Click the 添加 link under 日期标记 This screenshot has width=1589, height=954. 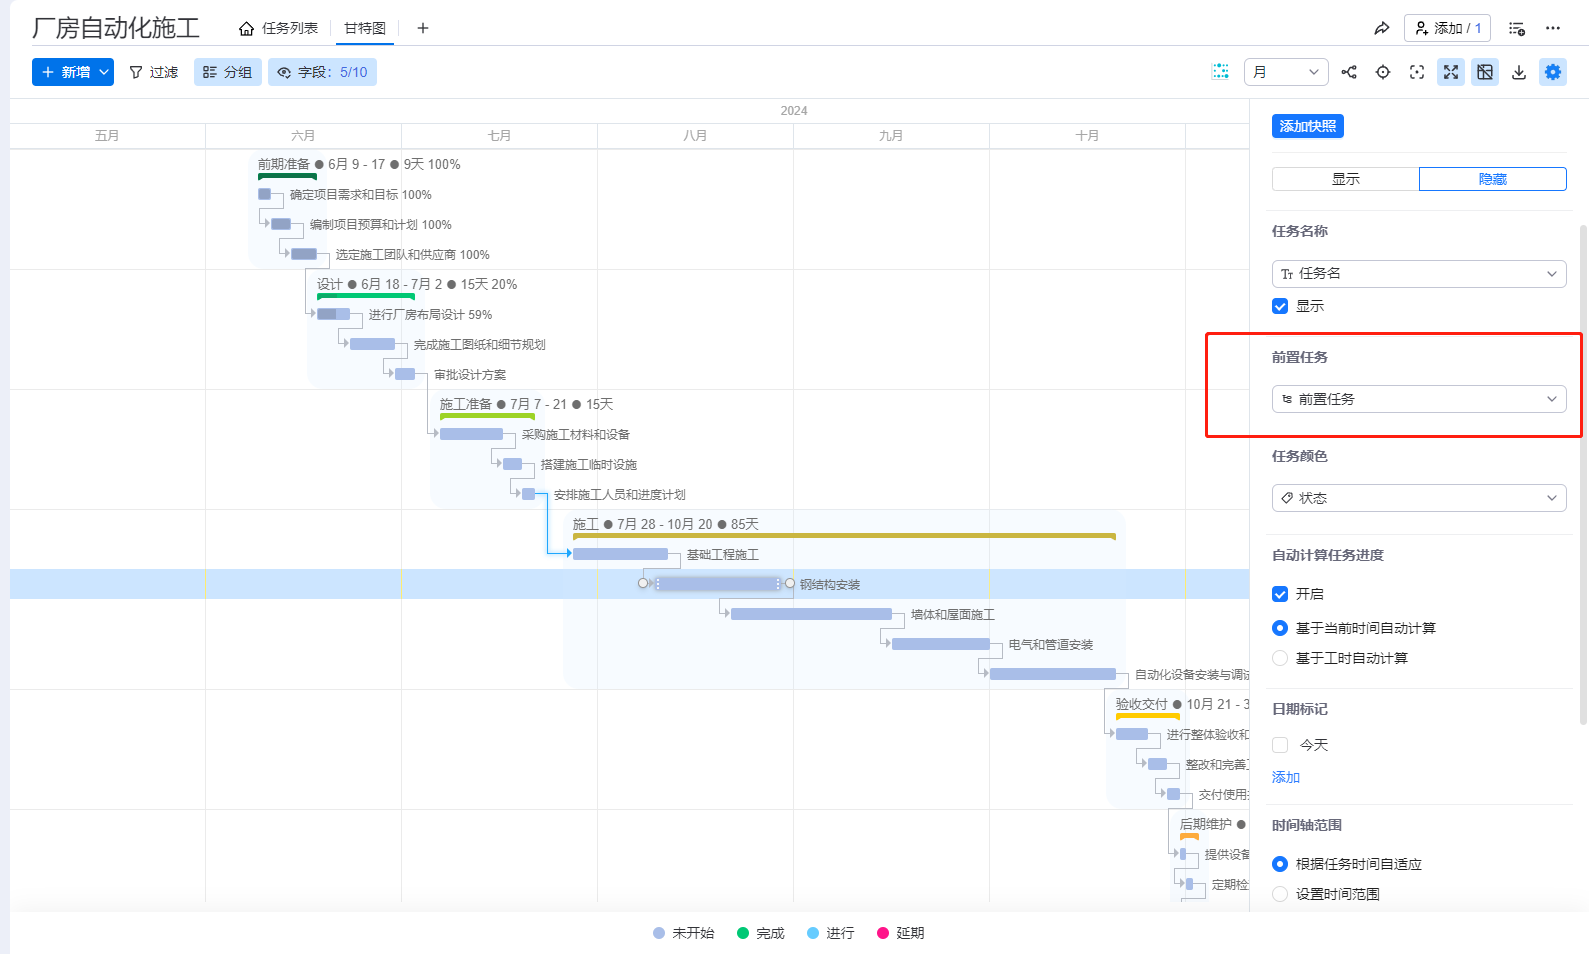[1286, 777]
